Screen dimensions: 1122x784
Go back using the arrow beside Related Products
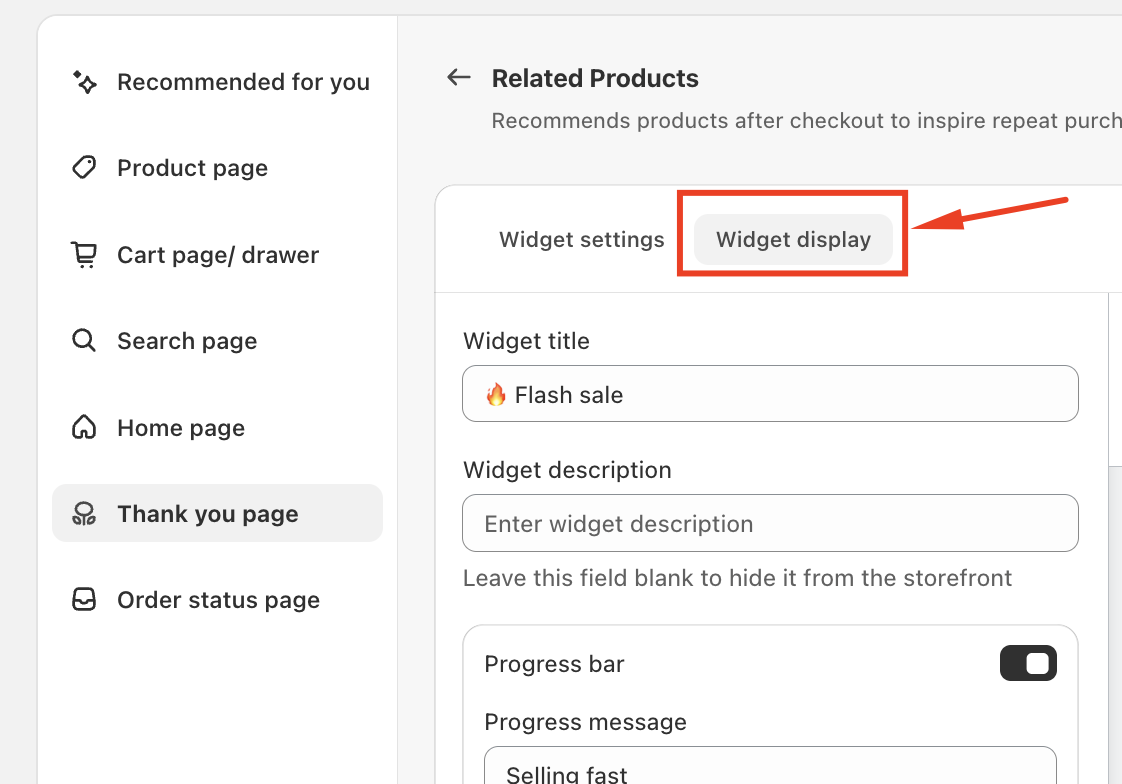pos(459,78)
